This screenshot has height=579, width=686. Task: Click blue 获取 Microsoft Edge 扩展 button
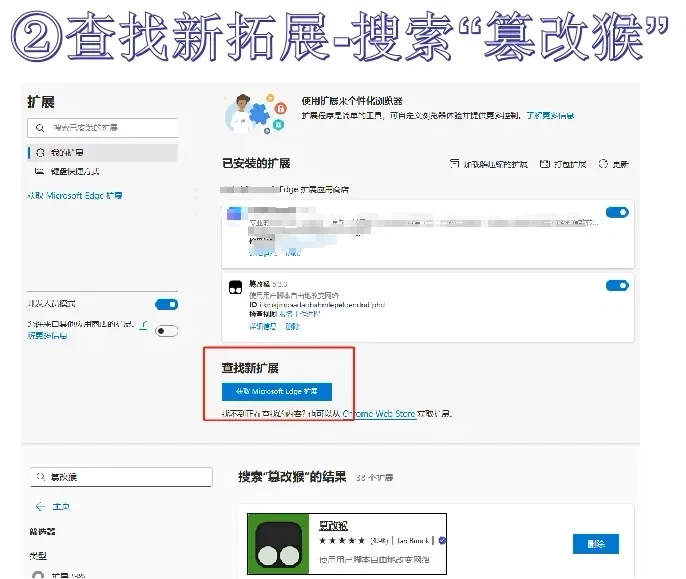pyautogui.click(x=276, y=391)
